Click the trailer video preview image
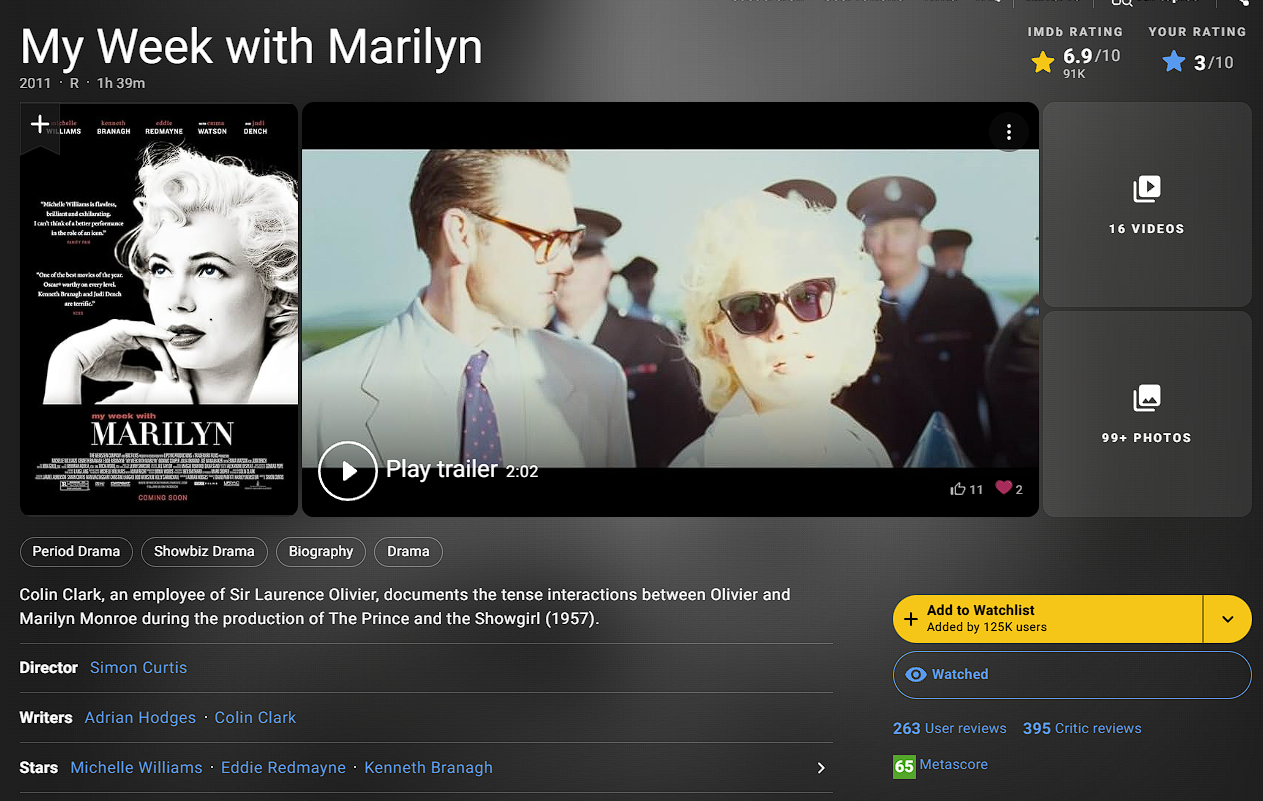1263x801 pixels. point(670,309)
